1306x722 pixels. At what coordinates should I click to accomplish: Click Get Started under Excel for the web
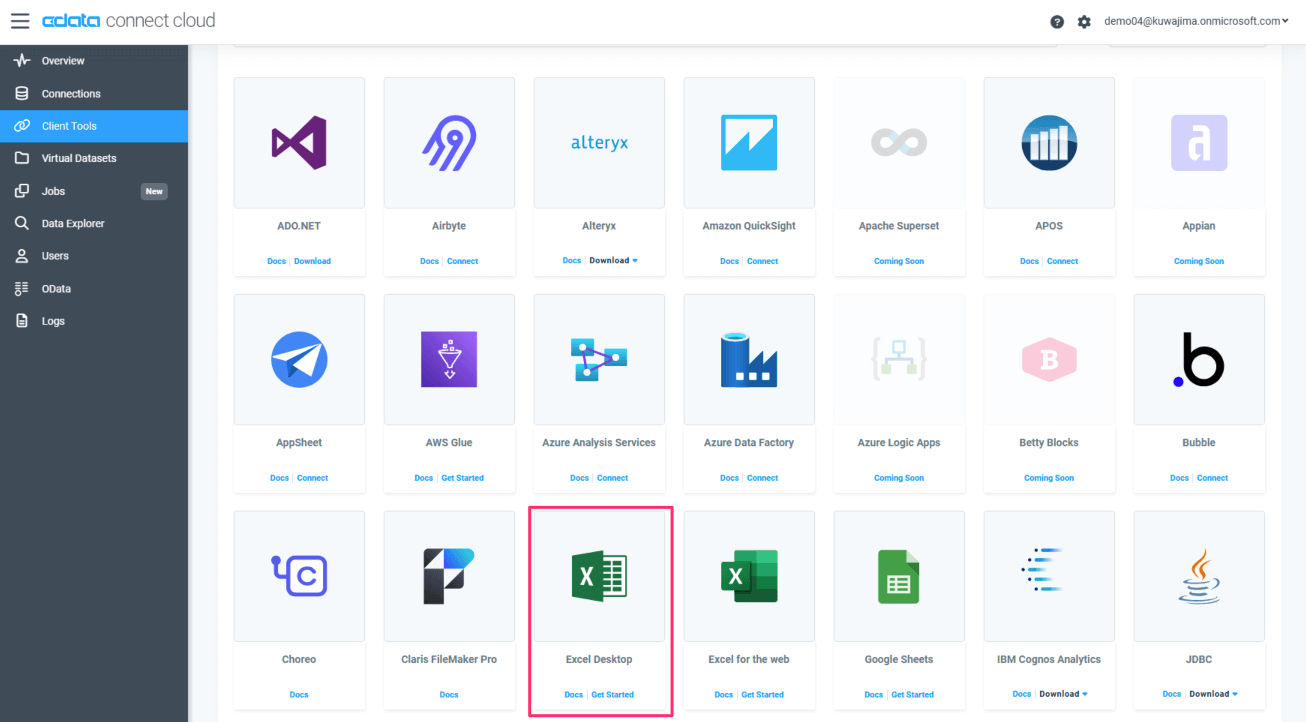tap(762, 695)
